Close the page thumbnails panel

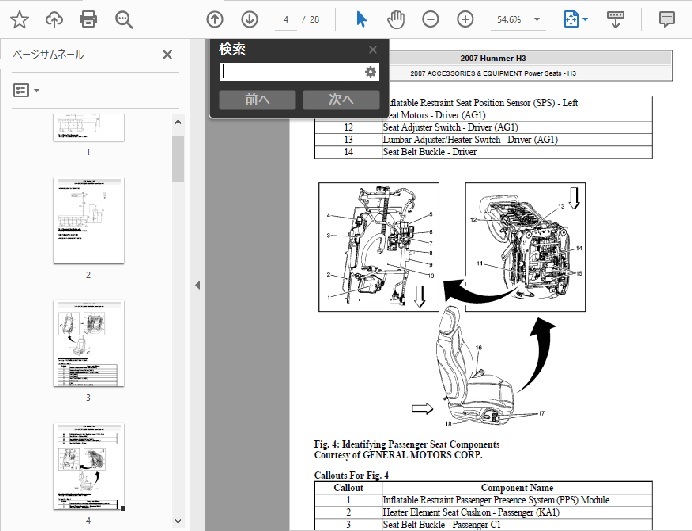[x=167, y=55]
